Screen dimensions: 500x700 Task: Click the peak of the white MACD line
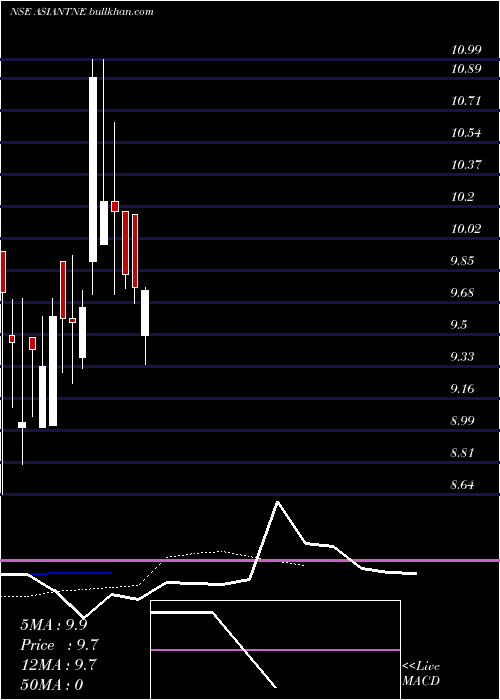[278, 502]
